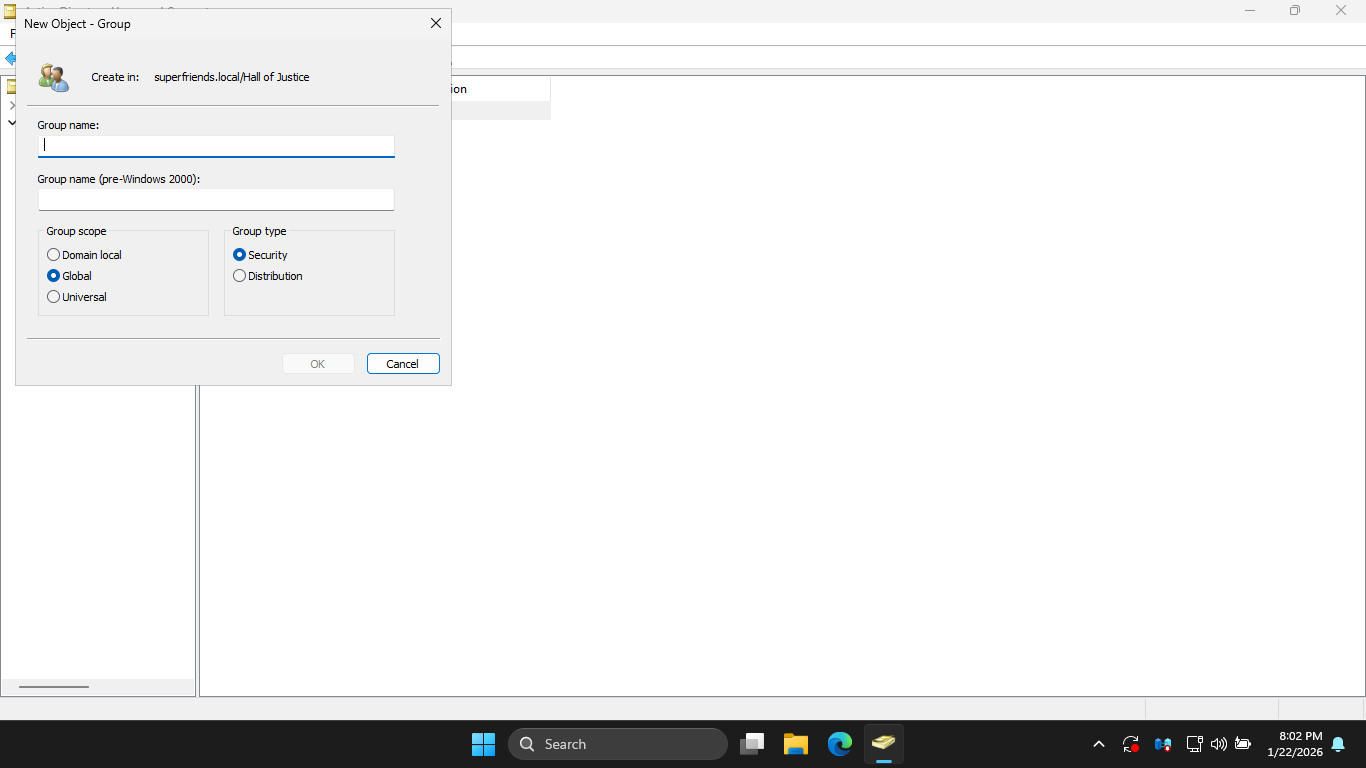Click the Windows Update tray icon
Image resolution: width=1366 pixels, height=768 pixels.
coord(1131,744)
